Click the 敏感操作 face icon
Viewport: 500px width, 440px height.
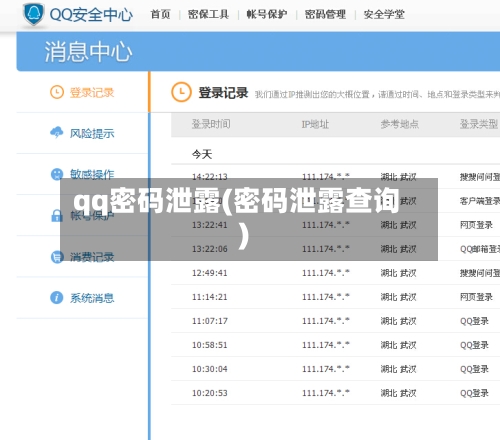tap(57, 174)
